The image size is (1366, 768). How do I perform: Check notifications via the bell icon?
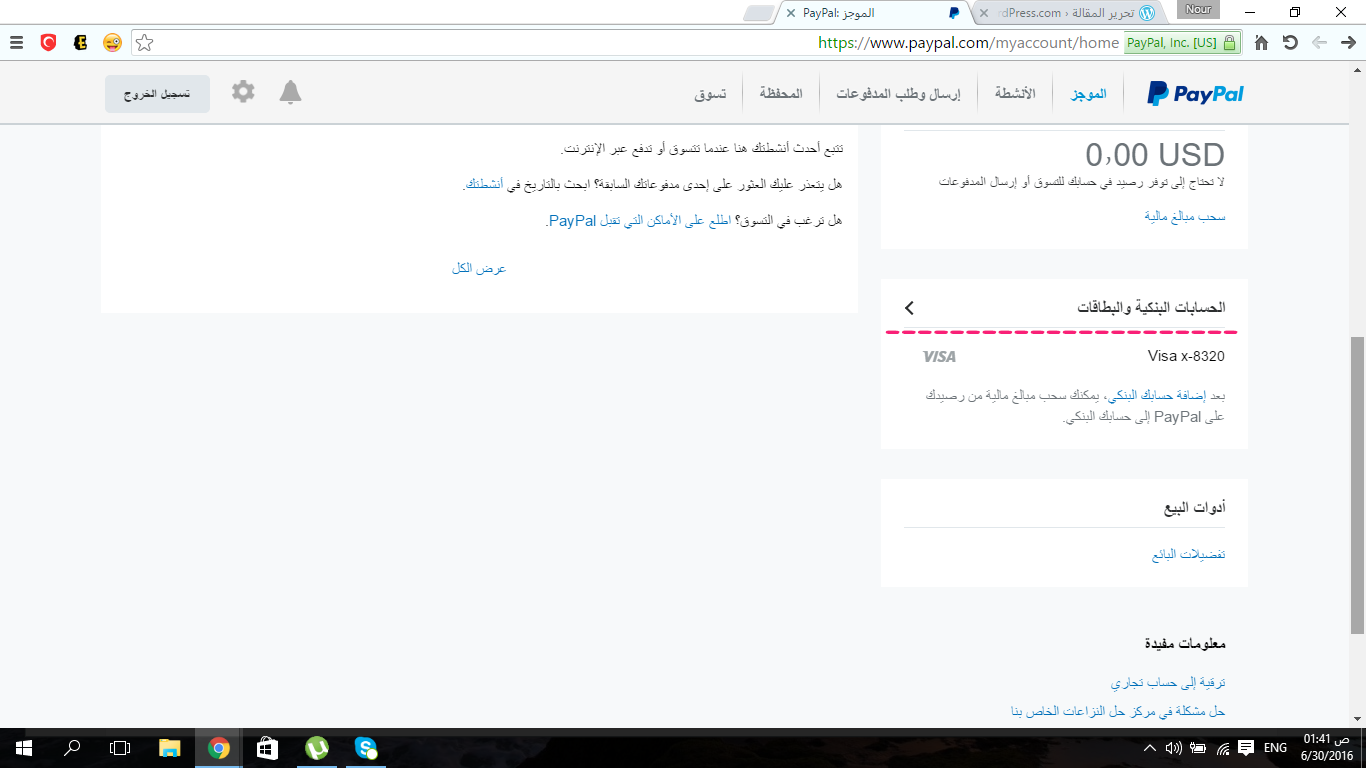click(x=290, y=93)
